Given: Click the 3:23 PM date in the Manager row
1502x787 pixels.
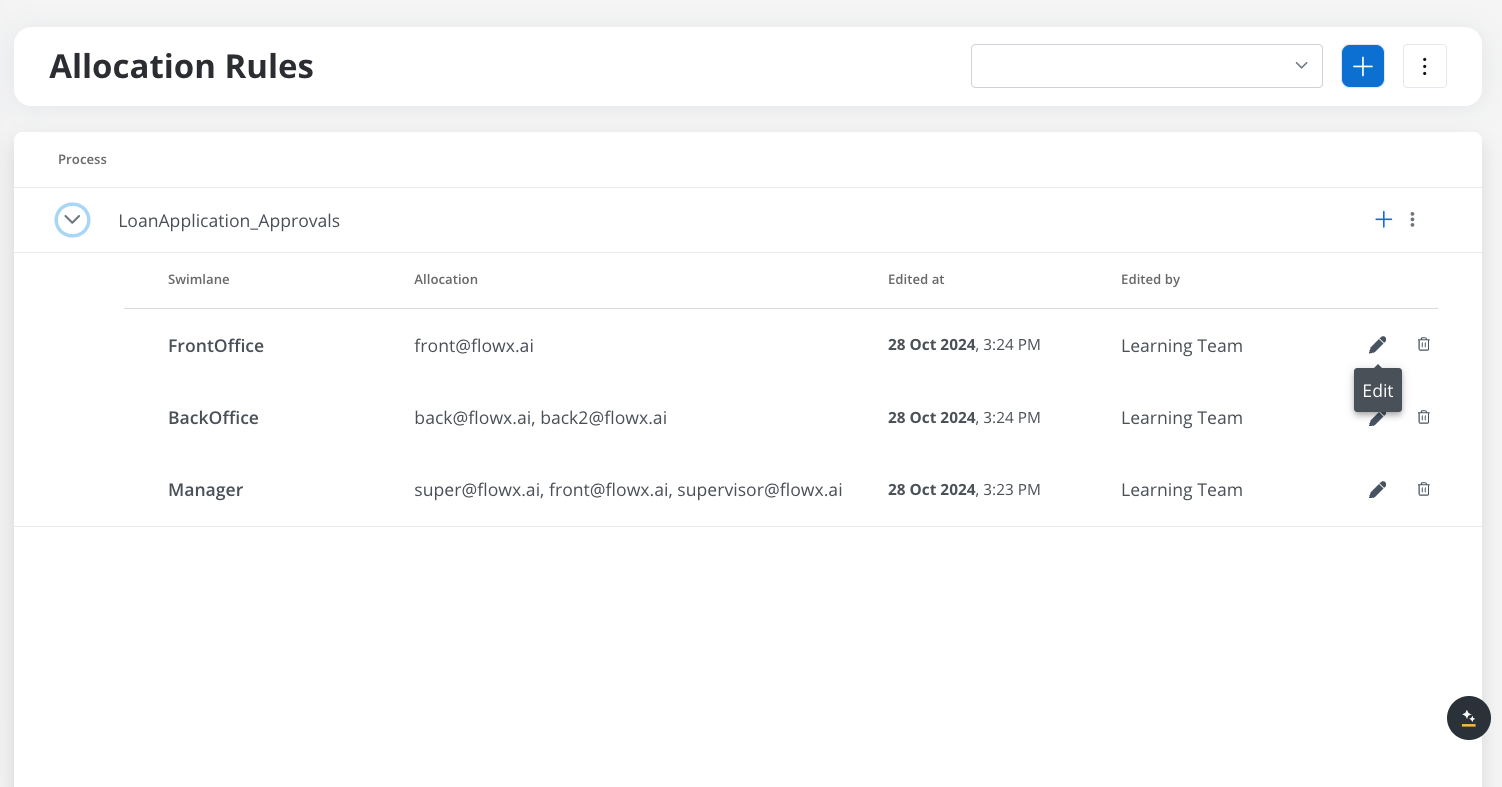Looking at the screenshot, I should point(964,490).
